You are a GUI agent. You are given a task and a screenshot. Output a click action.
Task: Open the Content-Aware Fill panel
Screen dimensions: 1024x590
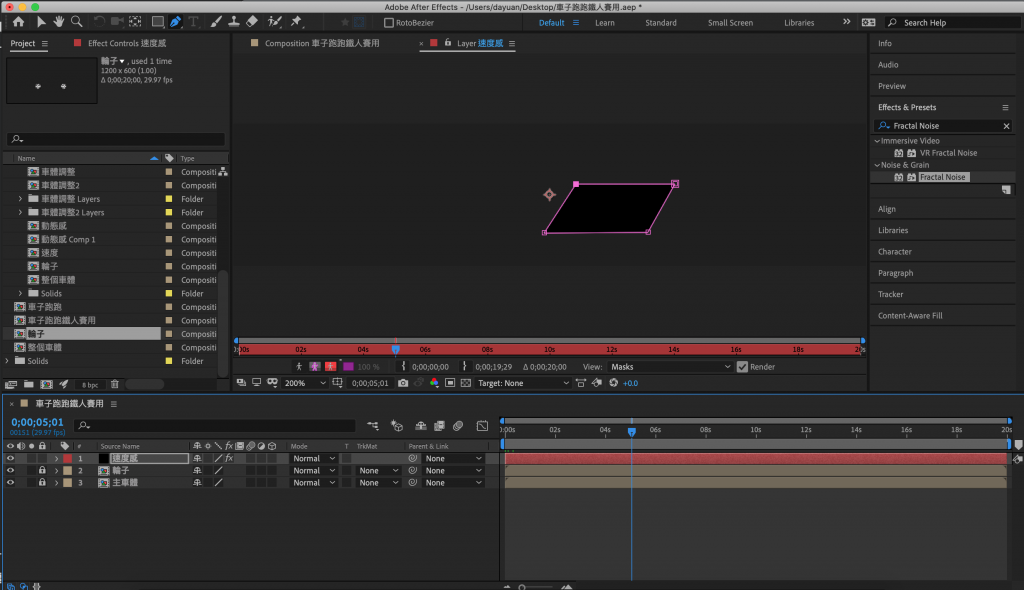pyautogui.click(x=910, y=316)
